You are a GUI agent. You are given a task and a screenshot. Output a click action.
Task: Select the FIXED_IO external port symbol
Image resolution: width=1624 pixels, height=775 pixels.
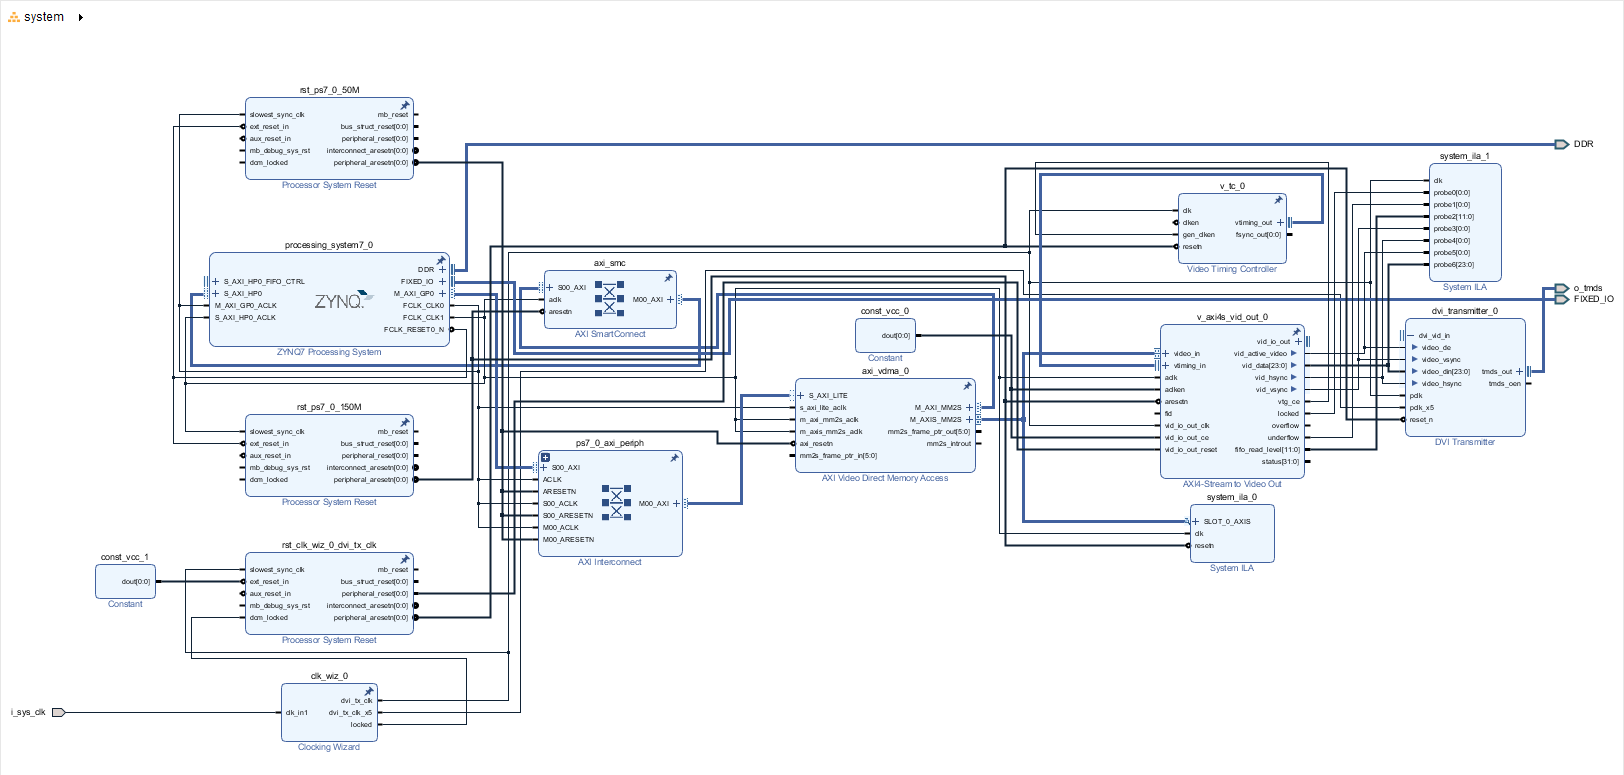point(1561,299)
